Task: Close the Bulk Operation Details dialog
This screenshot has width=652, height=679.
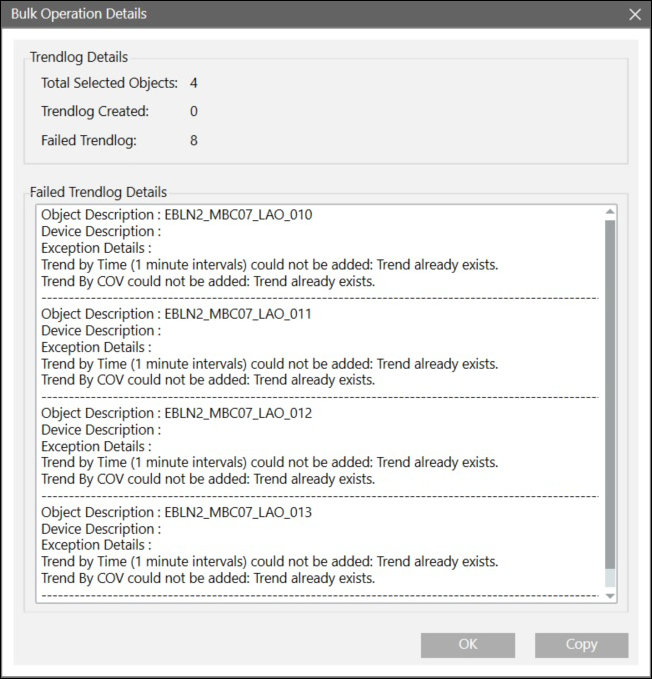Action: tap(634, 14)
